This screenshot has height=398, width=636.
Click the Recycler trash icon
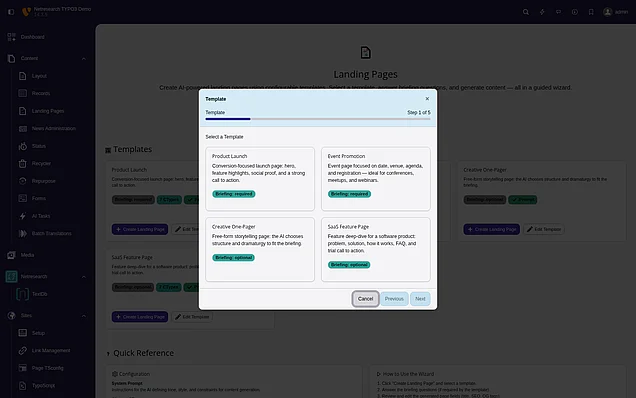(x=23, y=164)
